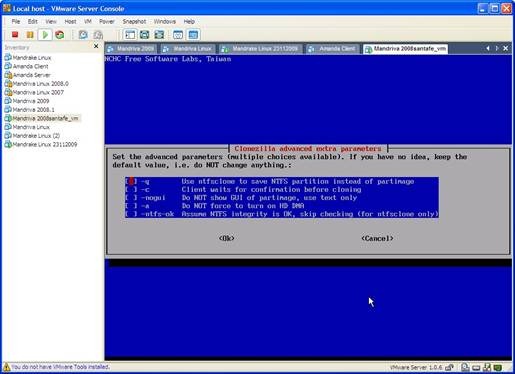Click the green Power On play button
Viewport: 515px width, 374px height.
click(x=45, y=35)
